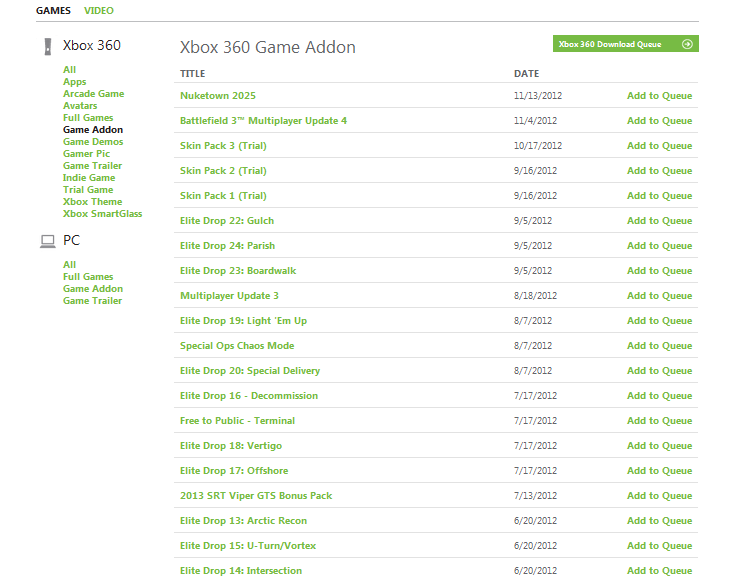Open Game Addon under PC
753x579 pixels.
click(x=93, y=289)
